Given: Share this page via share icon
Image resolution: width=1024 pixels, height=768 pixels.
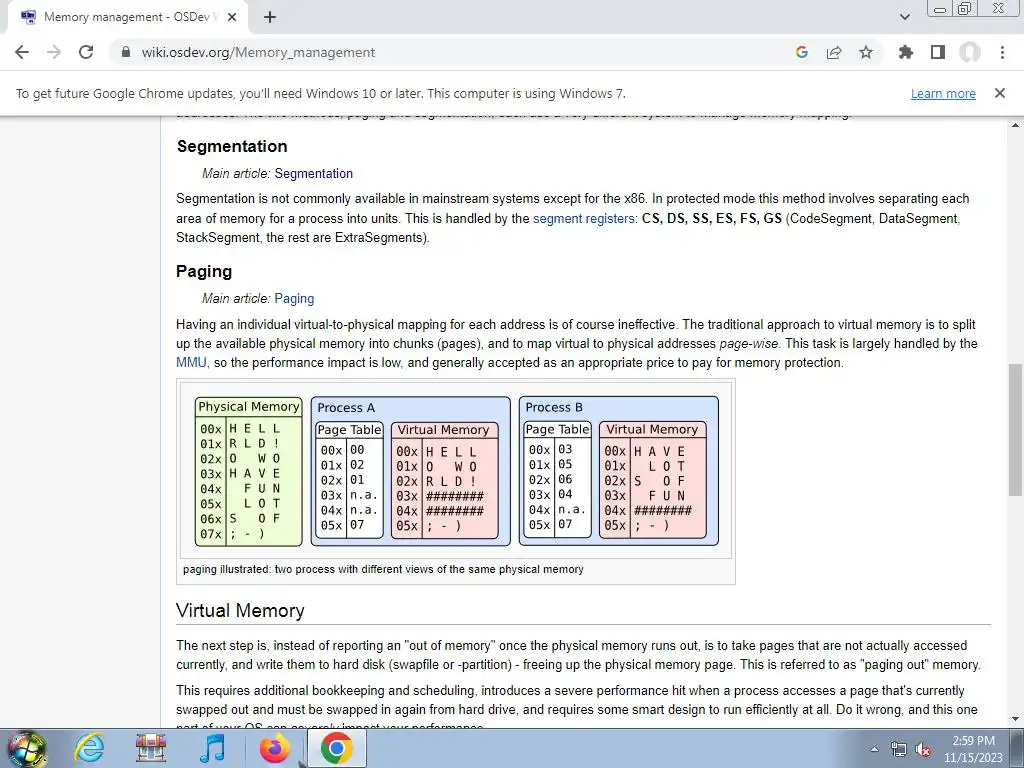Looking at the screenshot, I should [834, 52].
